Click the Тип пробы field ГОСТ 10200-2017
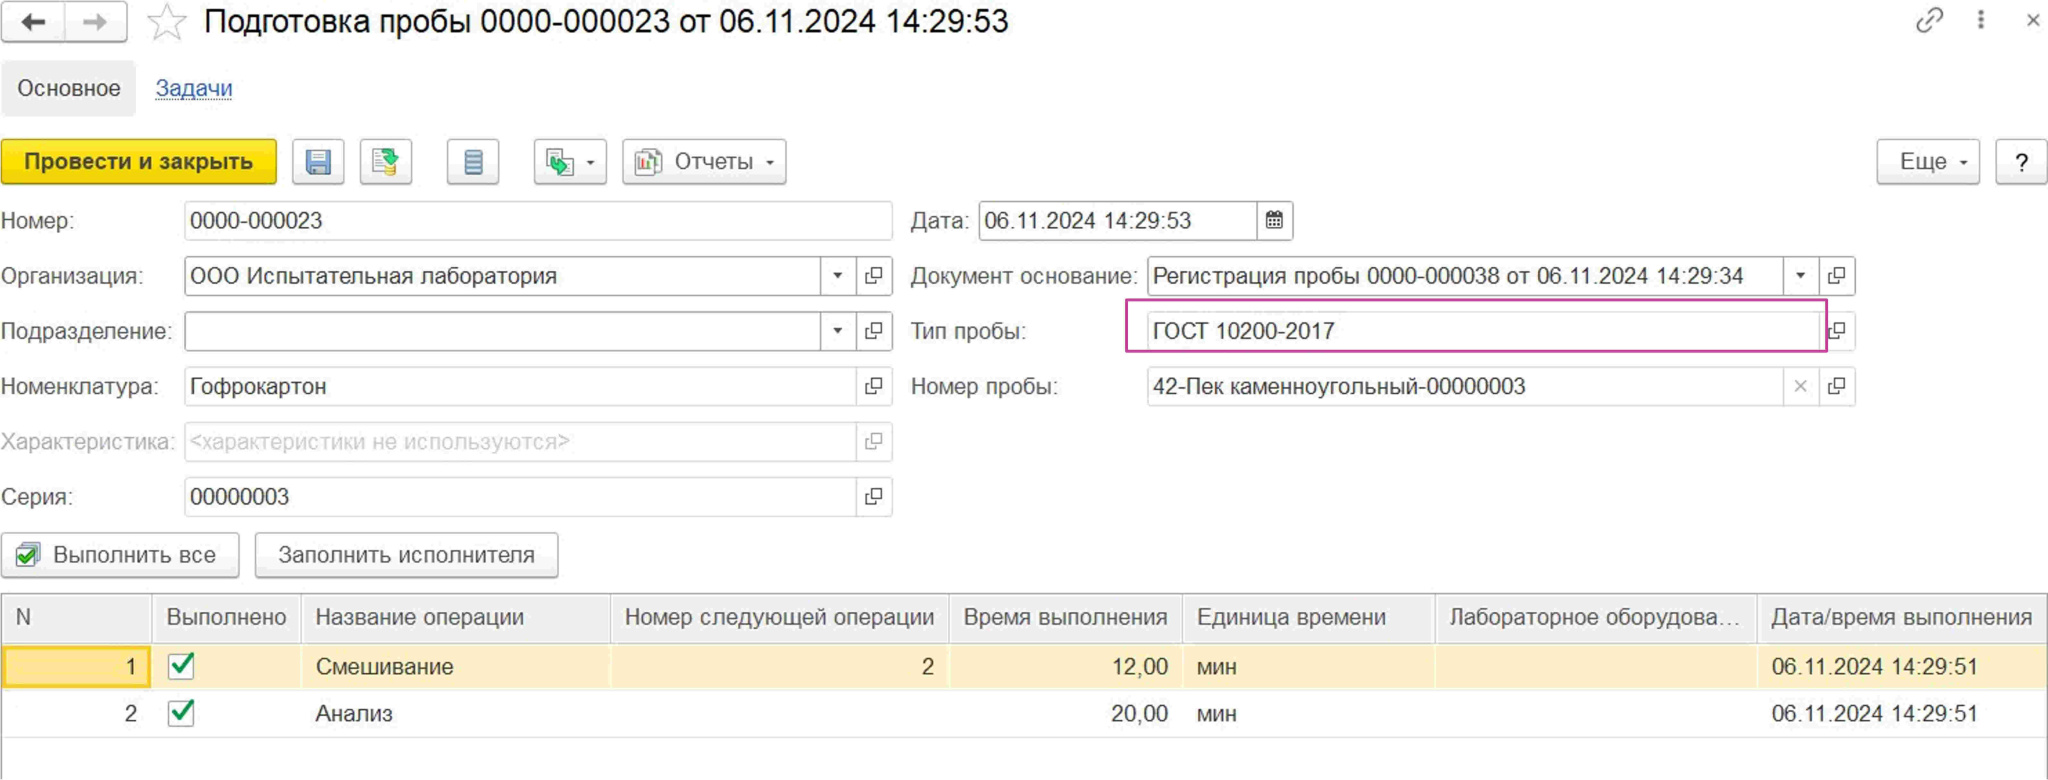The width and height of the screenshot is (2048, 780). coord(1483,331)
